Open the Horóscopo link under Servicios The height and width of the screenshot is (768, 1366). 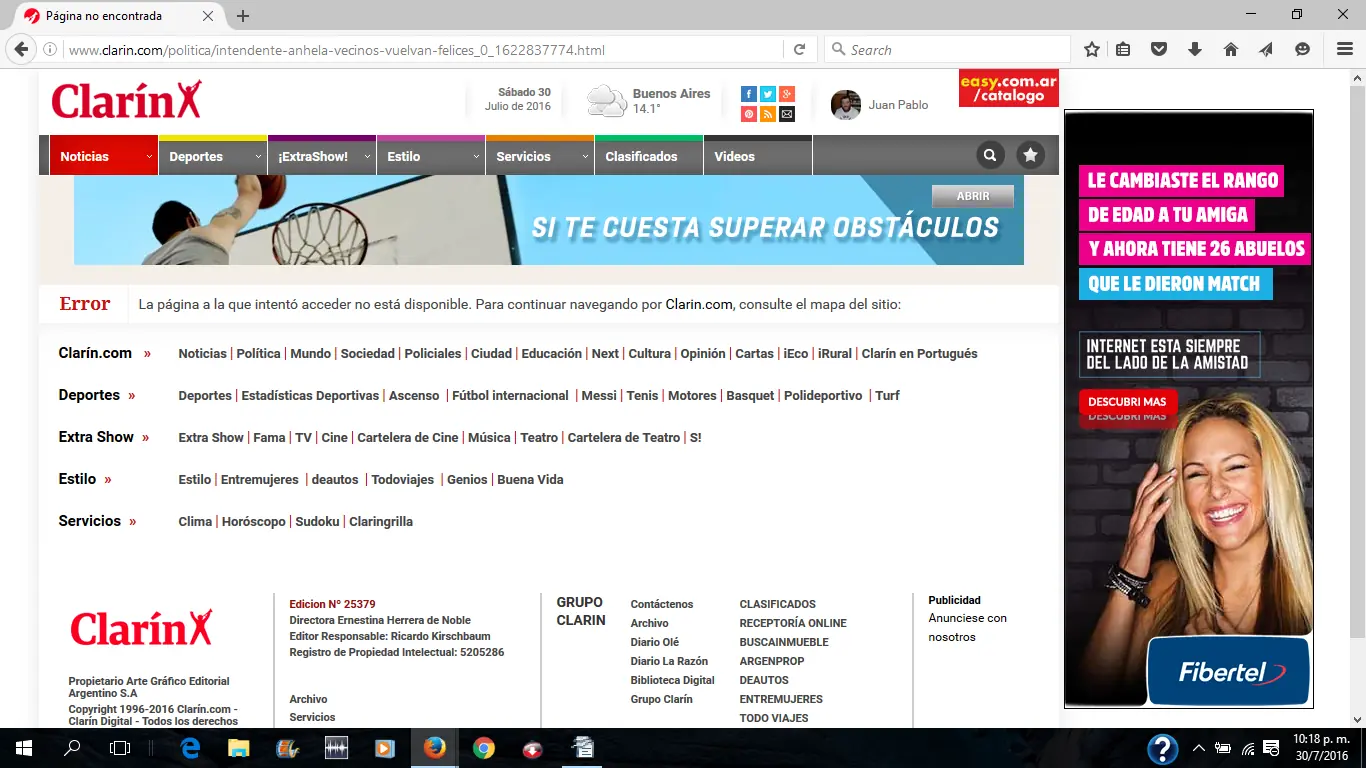click(x=254, y=521)
